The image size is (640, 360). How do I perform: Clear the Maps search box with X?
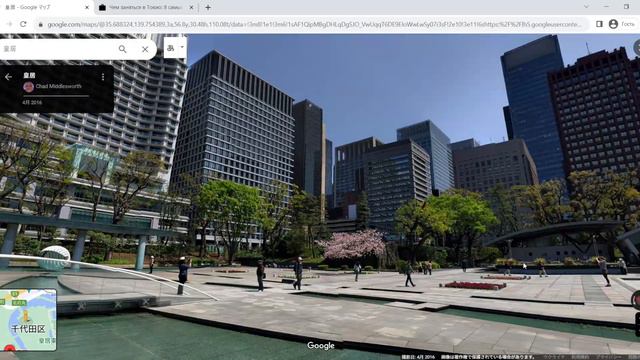(x=145, y=49)
